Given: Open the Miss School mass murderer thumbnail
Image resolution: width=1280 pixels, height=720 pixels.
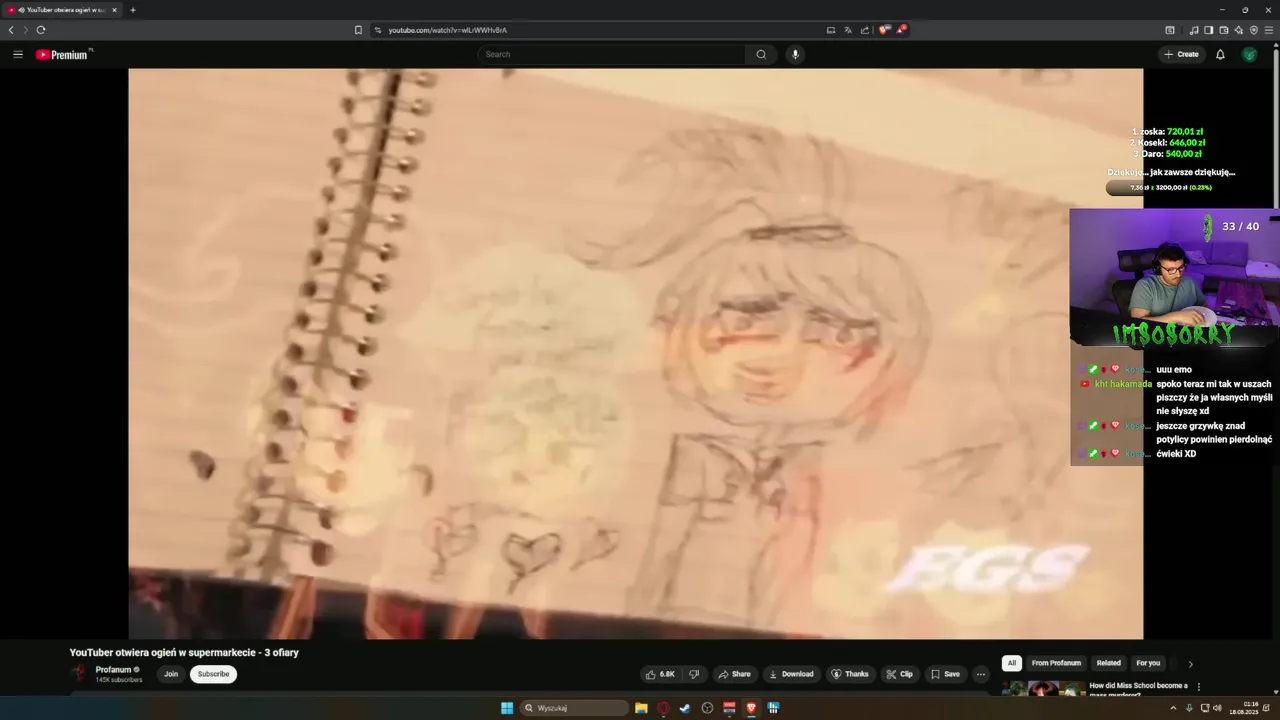Looking at the screenshot, I should pos(1044,689).
